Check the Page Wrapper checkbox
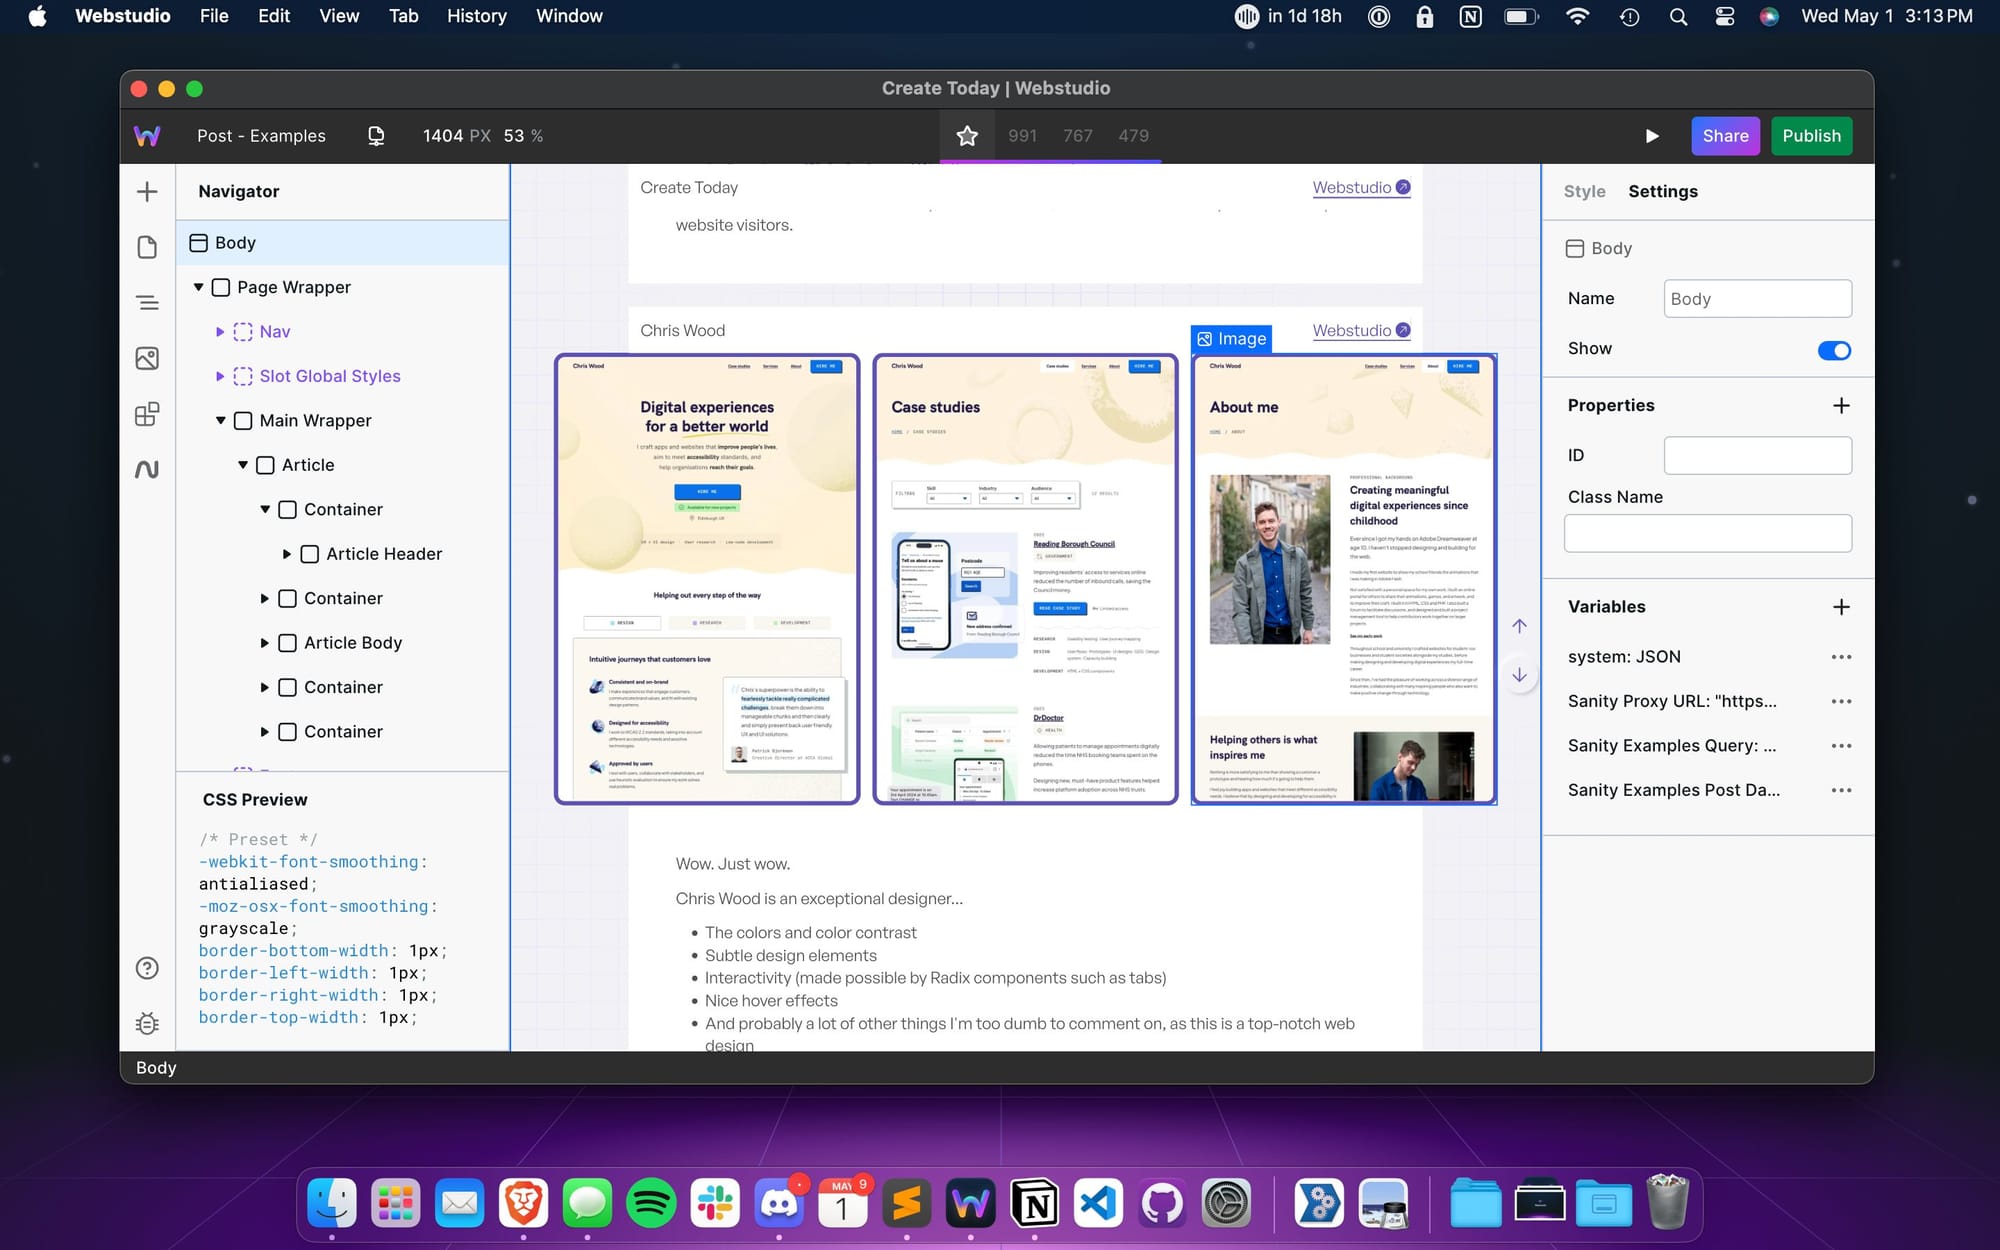Screen dimensions: 2000x1250 [x=221, y=287]
